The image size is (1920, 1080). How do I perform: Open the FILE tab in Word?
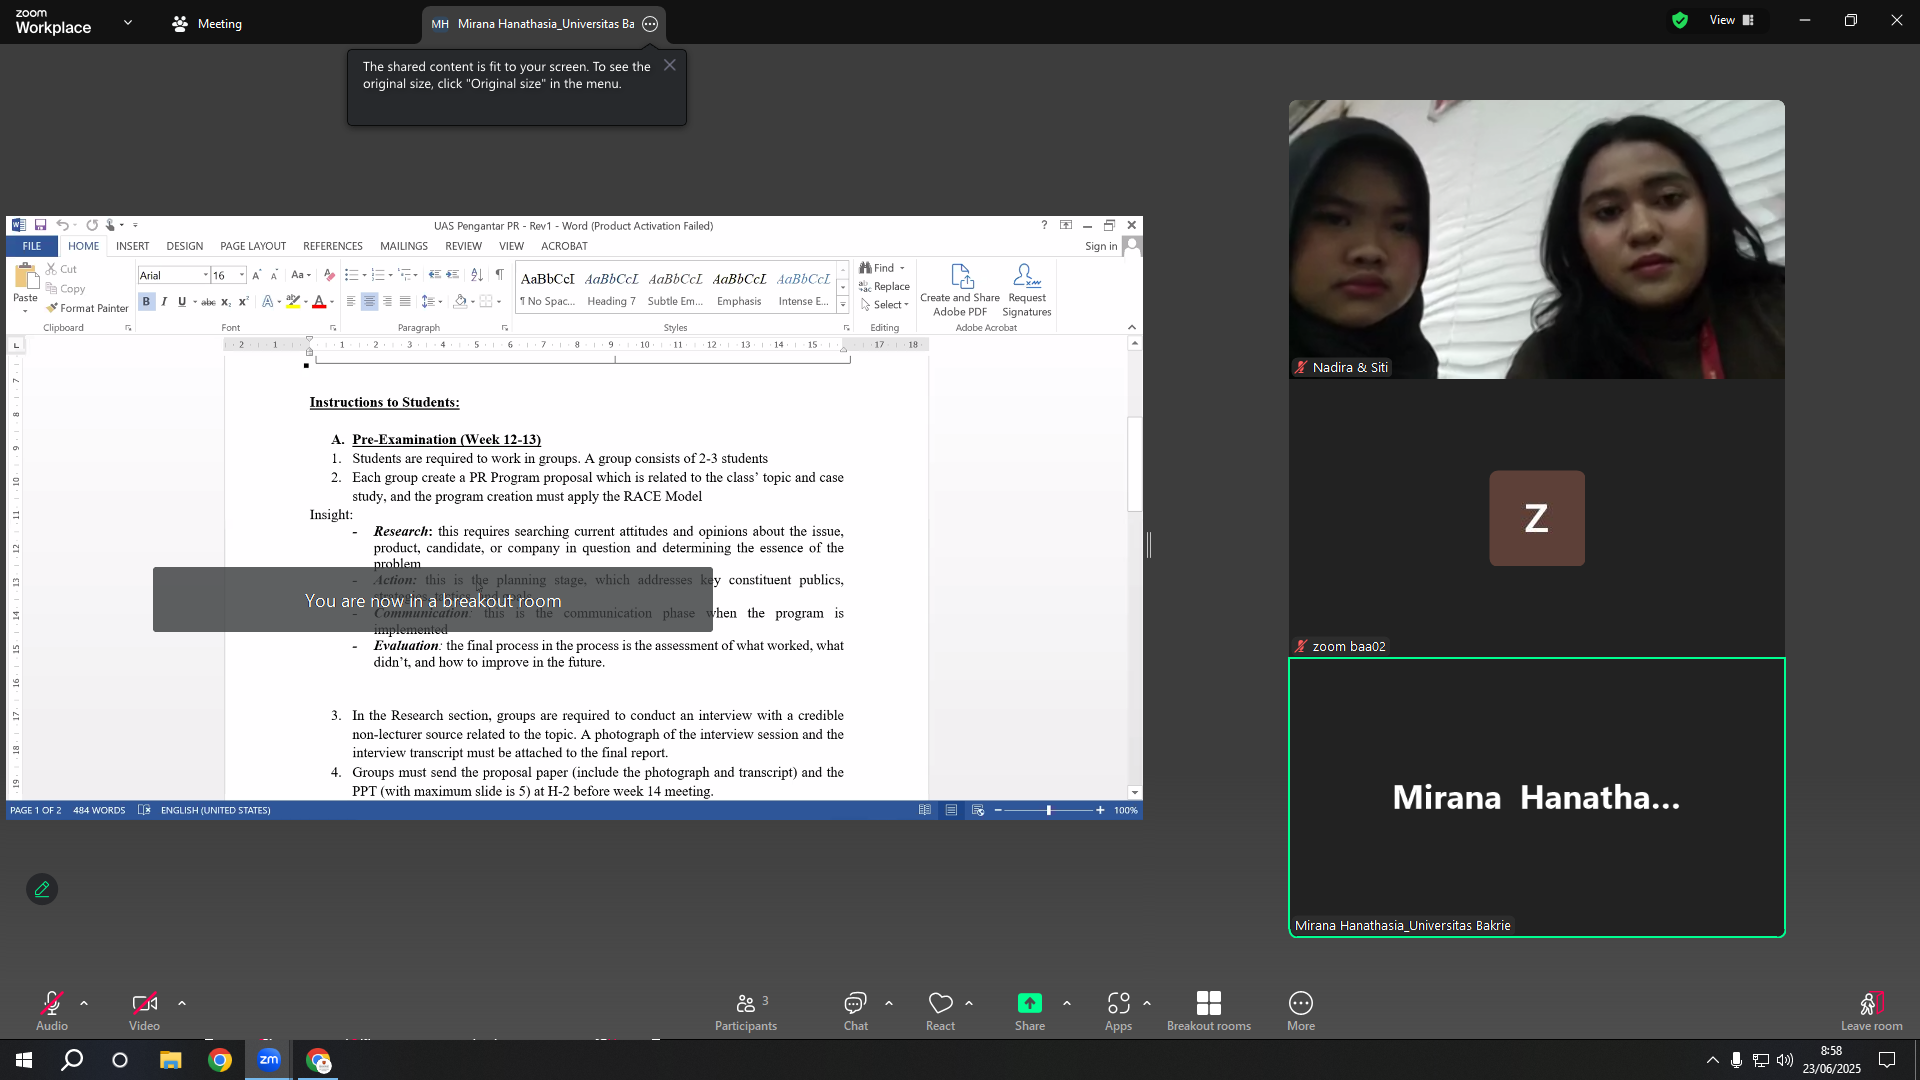[x=32, y=246]
